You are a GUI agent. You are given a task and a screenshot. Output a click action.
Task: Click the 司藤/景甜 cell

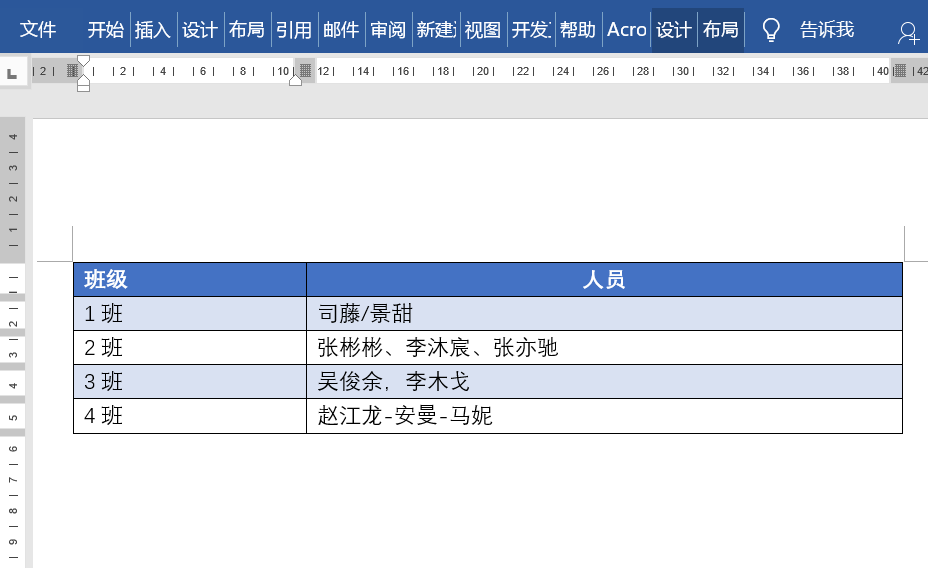[604, 314]
